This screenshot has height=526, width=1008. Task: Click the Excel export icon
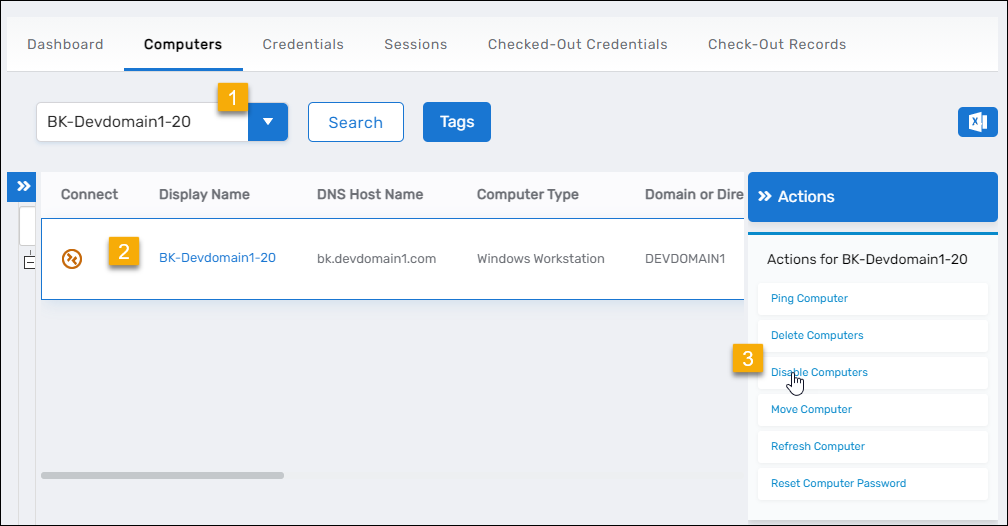click(977, 122)
